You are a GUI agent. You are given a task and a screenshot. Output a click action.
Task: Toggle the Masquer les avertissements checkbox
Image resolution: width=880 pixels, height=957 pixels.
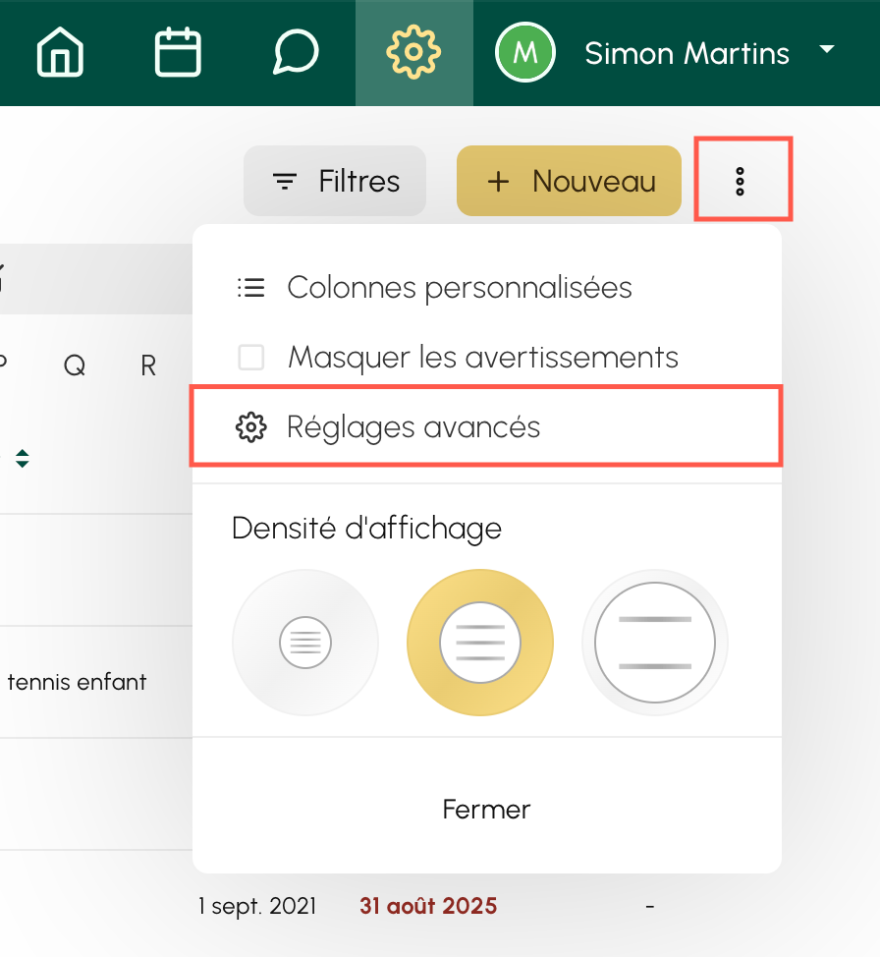pyautogui.click(x=251, y=357)
